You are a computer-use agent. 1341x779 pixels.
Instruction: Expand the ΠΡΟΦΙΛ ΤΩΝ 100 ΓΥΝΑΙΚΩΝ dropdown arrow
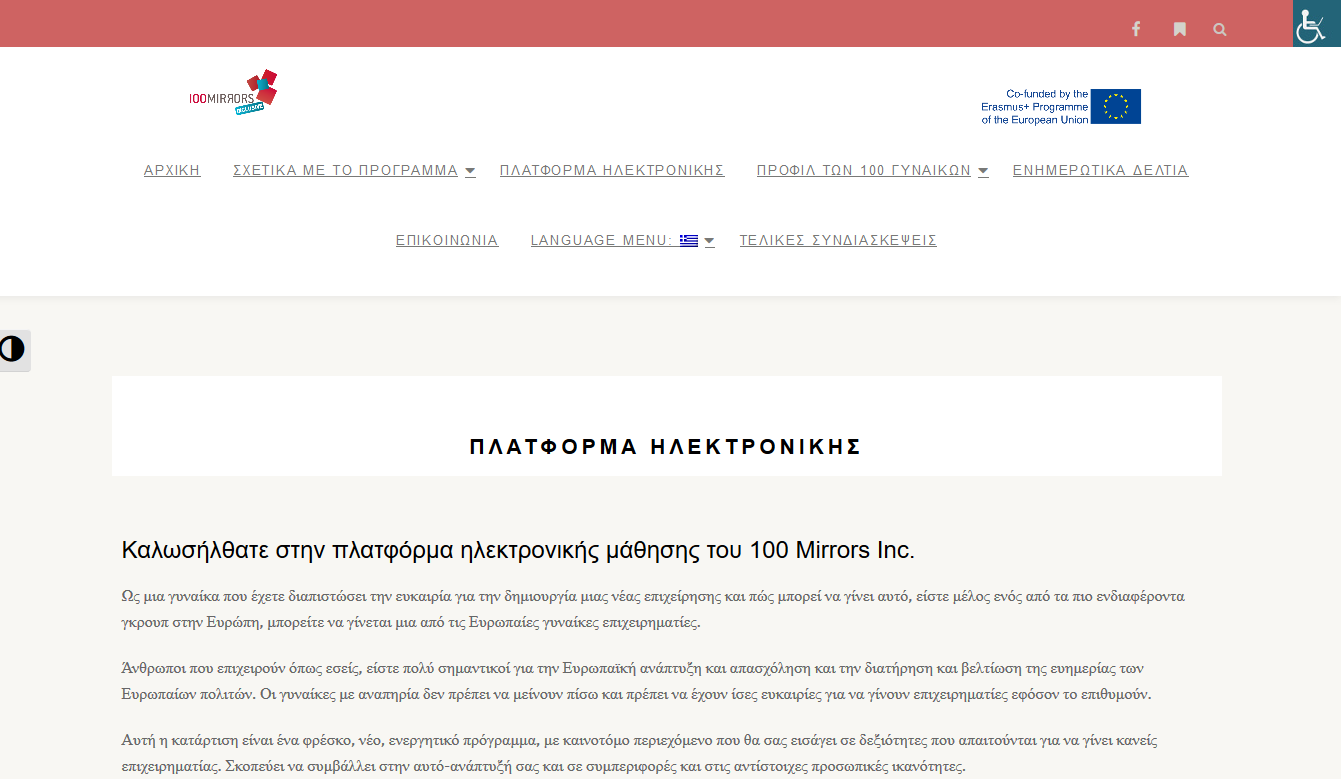(983, 171)
